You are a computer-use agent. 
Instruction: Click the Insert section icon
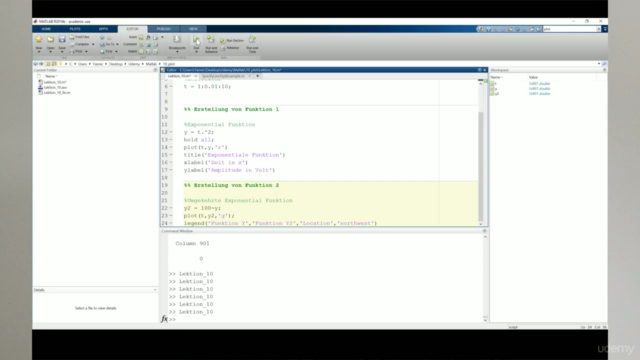(x=141, y=37)
